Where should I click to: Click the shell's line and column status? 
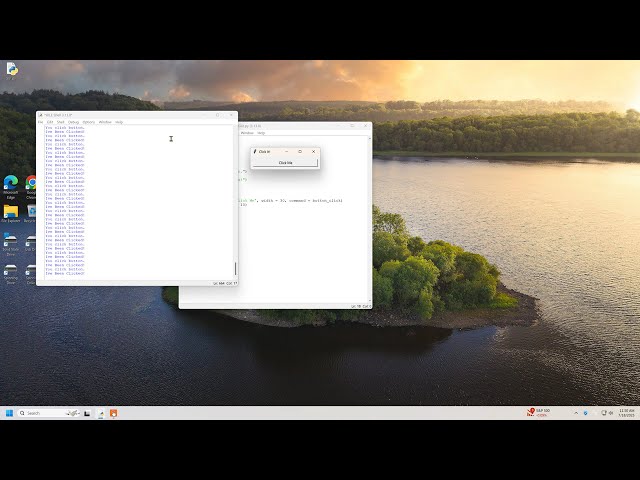(x=224, y=283)
